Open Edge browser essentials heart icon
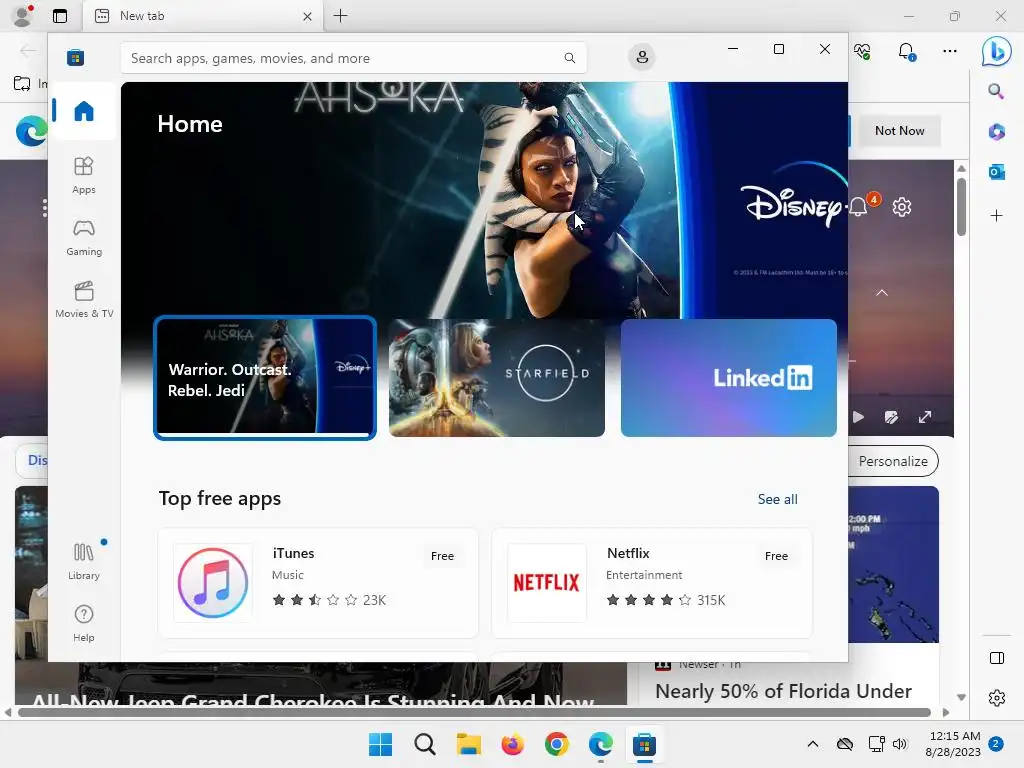The image size is (1024, 768). pyautogui.click(x=862, y=51)
